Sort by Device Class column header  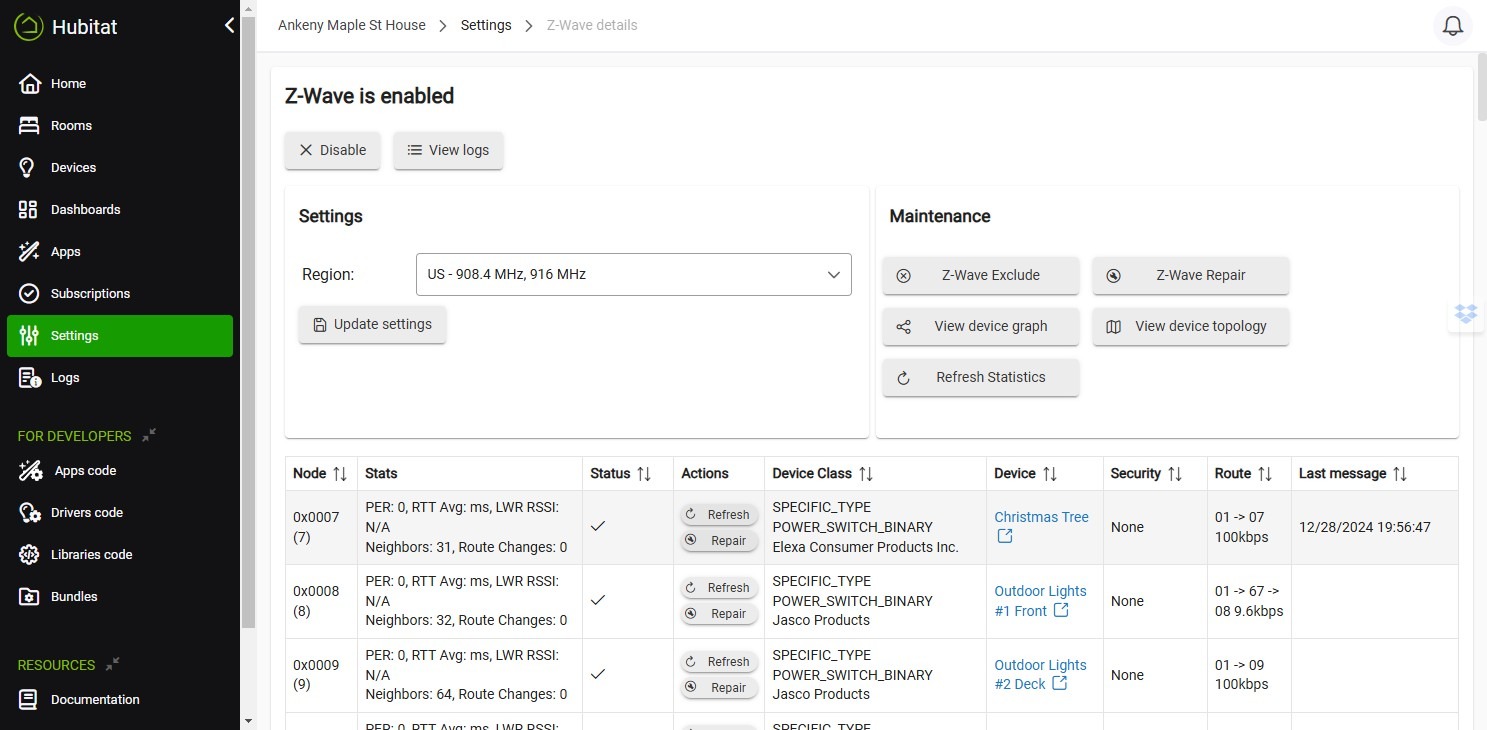click(x=812, y=474)
